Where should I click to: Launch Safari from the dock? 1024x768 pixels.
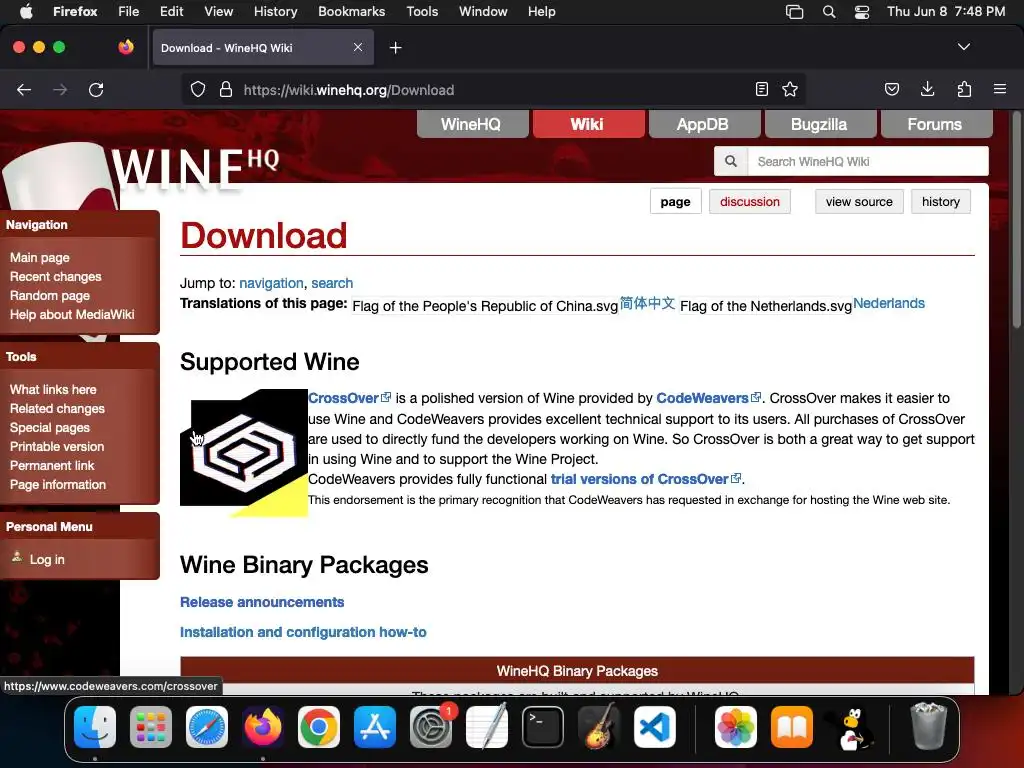coord(207,727)
